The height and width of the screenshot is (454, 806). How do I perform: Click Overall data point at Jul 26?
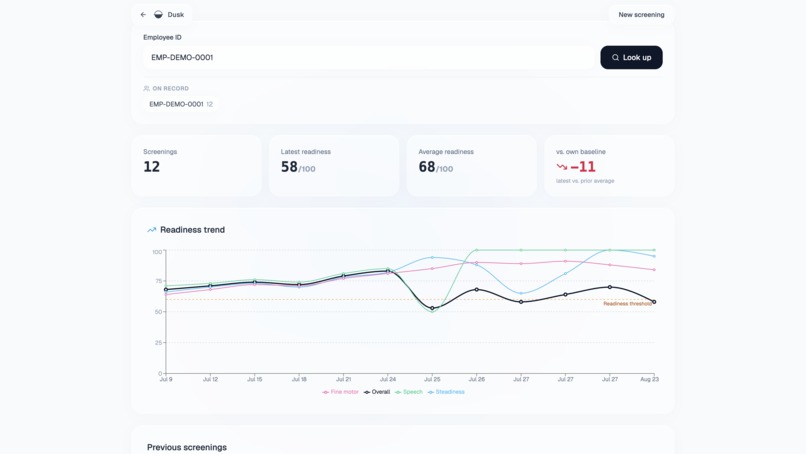coord(477,289)
